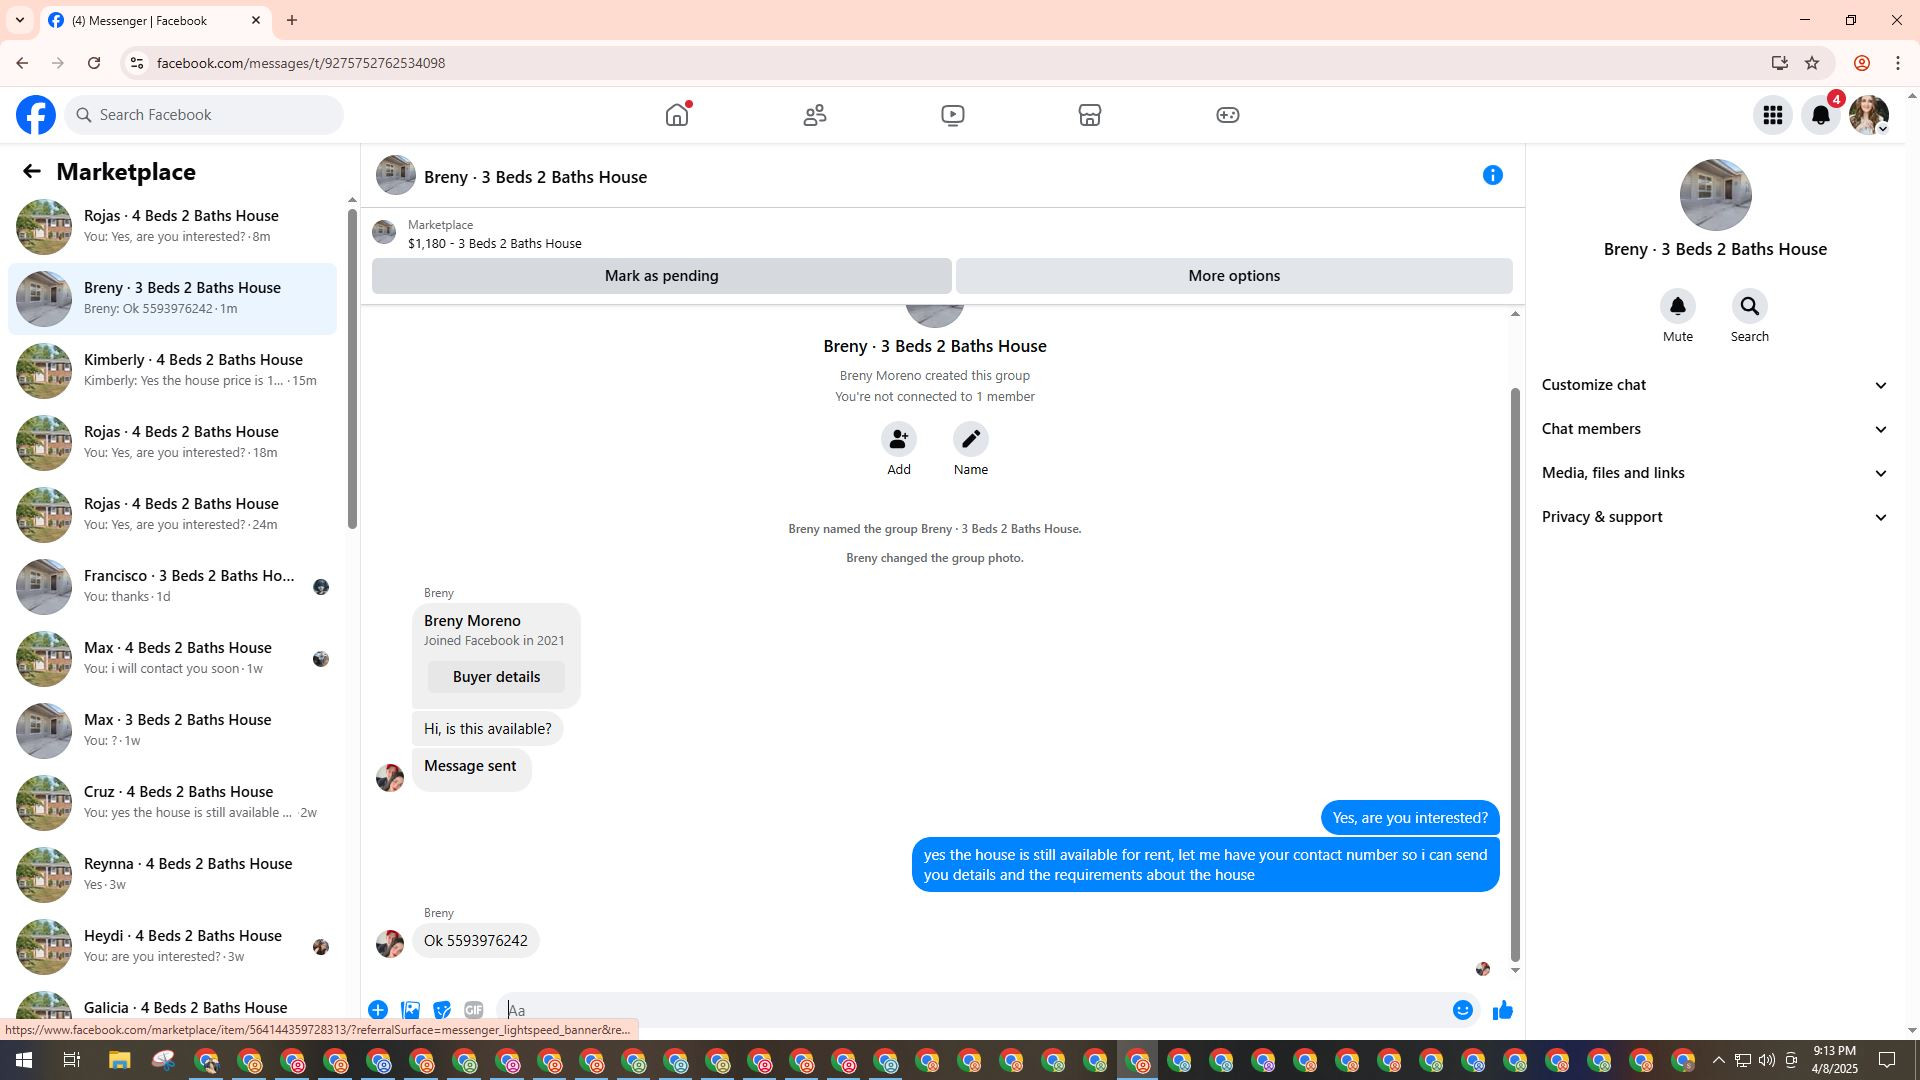1920x1080 pixels.
Task: Click the conversation information icon
Action: click(1492, 176)
